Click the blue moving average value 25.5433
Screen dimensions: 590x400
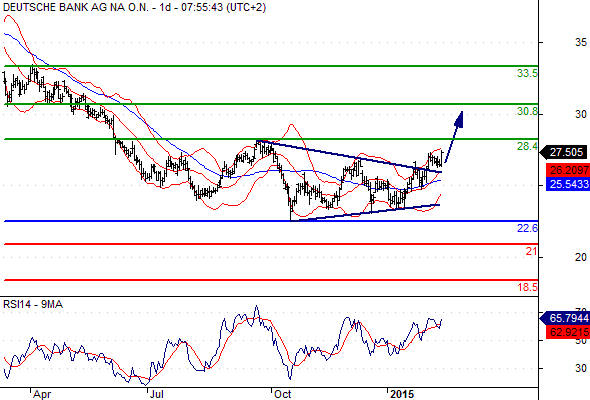coord(568,184)
